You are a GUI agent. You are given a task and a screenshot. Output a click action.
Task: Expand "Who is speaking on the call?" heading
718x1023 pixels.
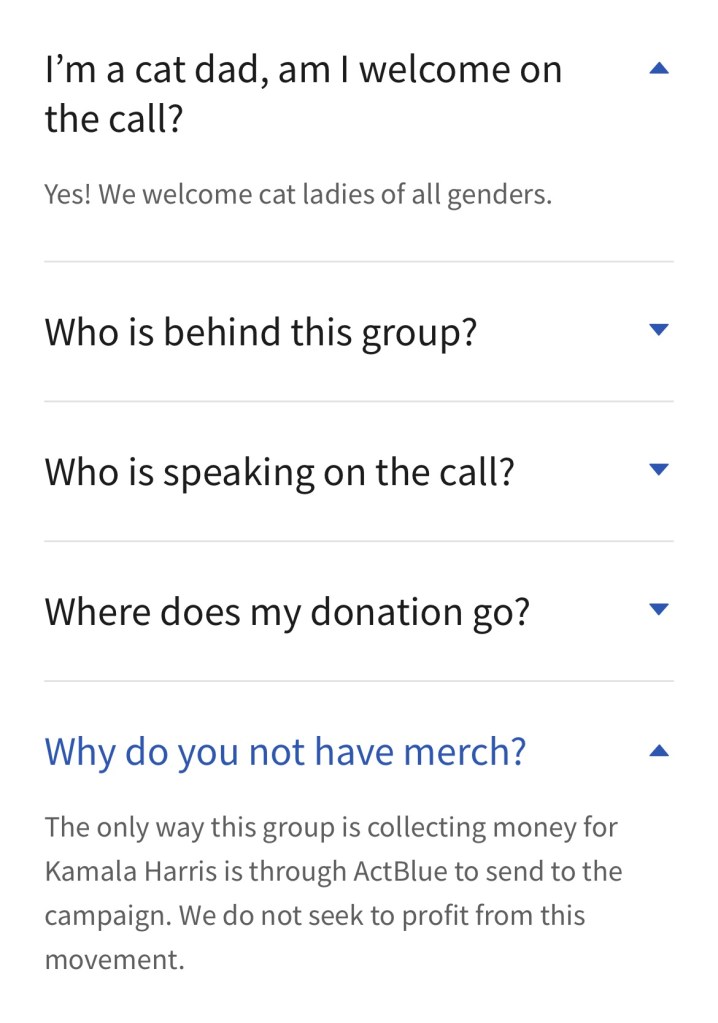click(x=279, y=471)
